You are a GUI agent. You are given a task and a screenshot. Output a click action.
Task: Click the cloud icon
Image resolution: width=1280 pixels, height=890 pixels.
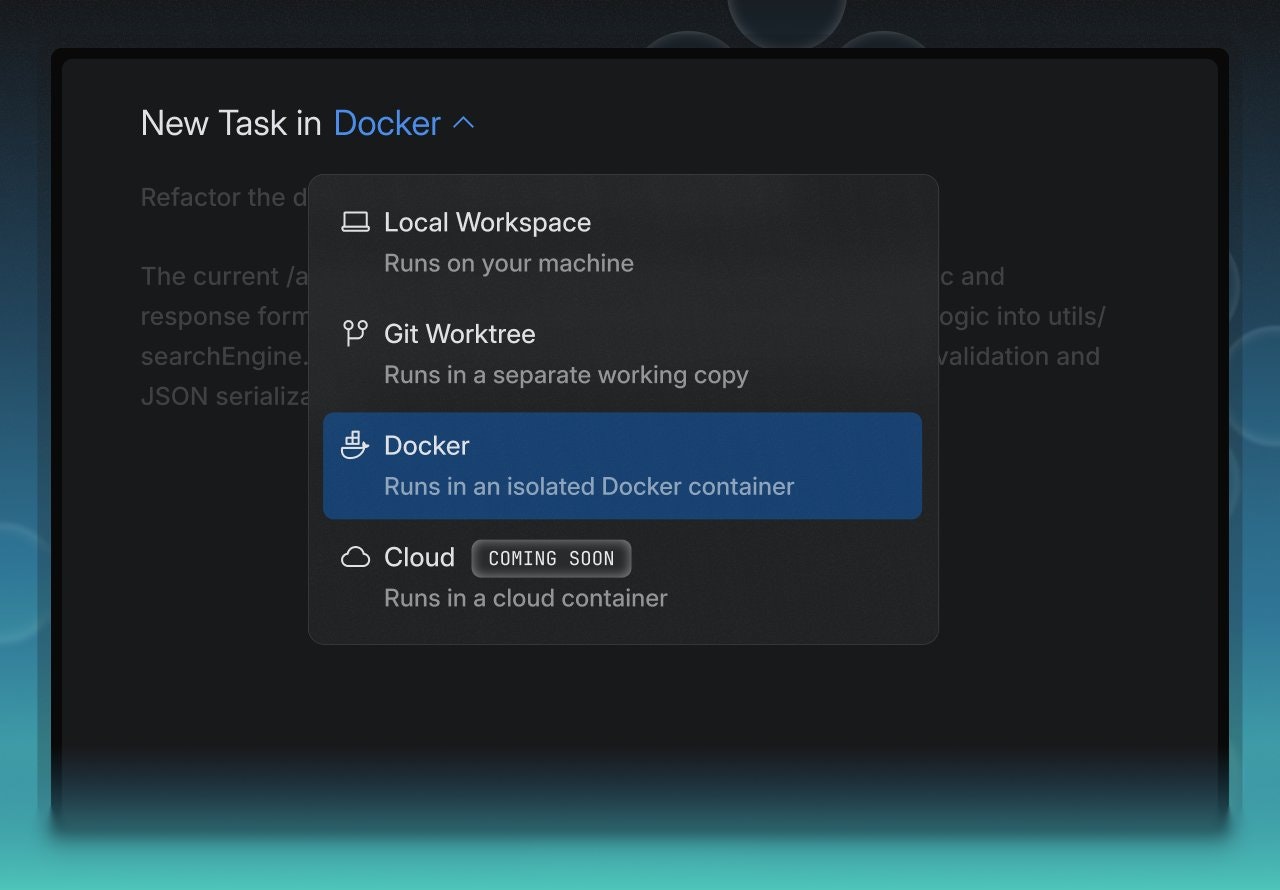tap(355, 557)
